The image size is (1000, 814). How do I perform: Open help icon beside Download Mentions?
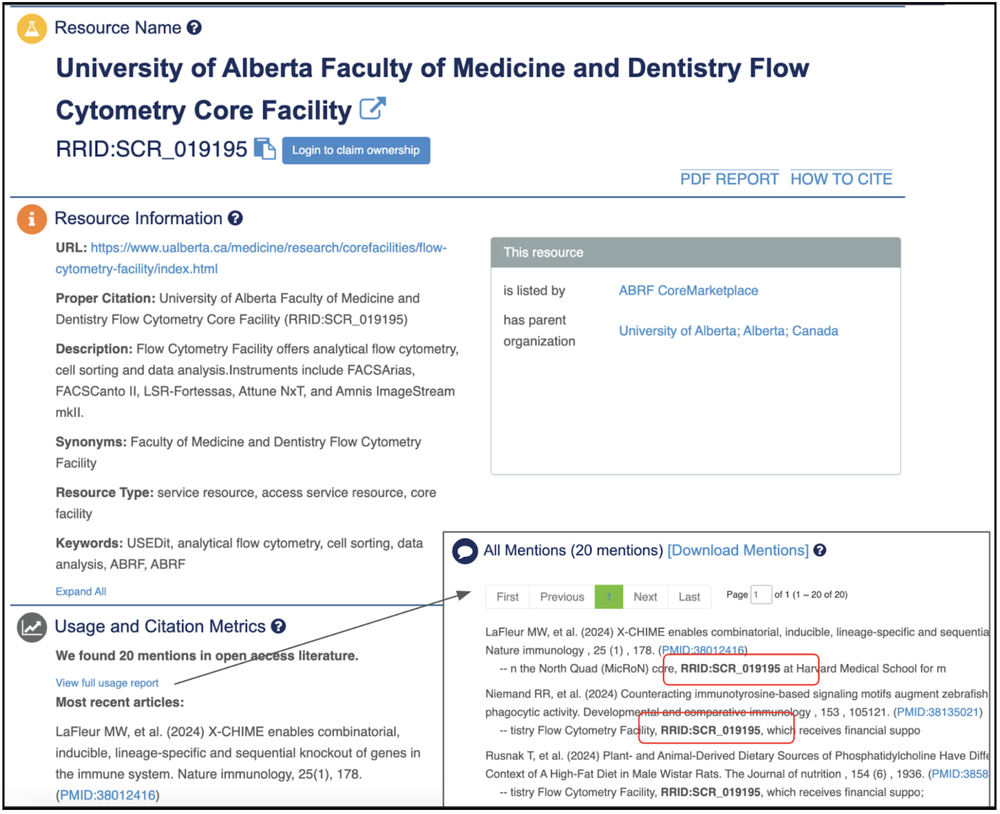pyautogui.click(x=820, y=550)
